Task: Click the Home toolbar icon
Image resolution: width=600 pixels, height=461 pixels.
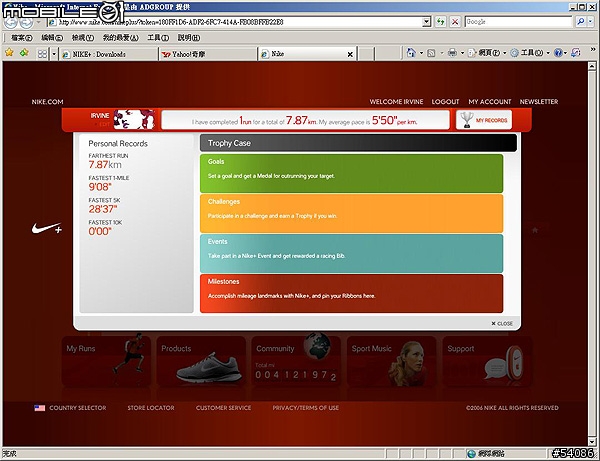Action: 411,53
